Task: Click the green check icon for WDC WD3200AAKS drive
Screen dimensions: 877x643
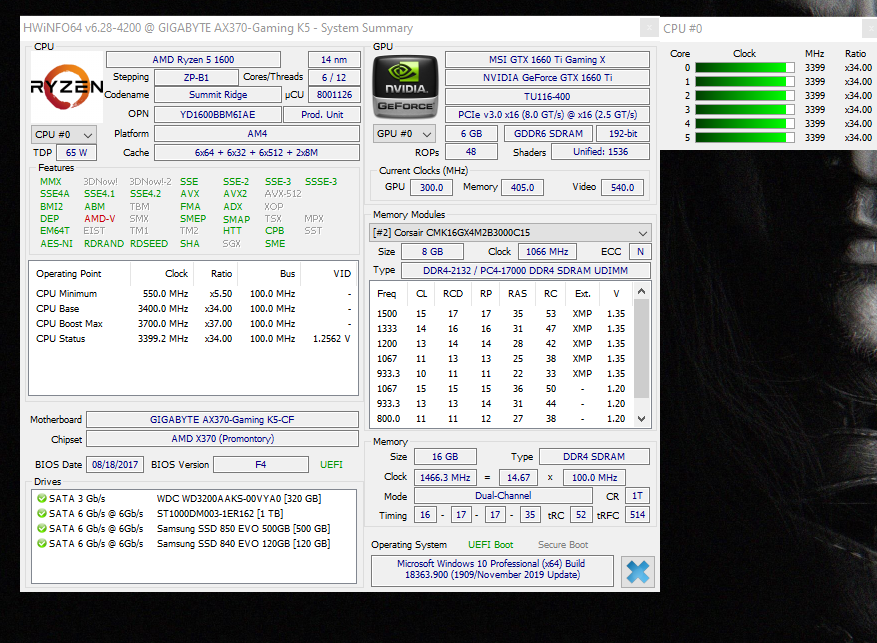Action: tap(42, 498)
